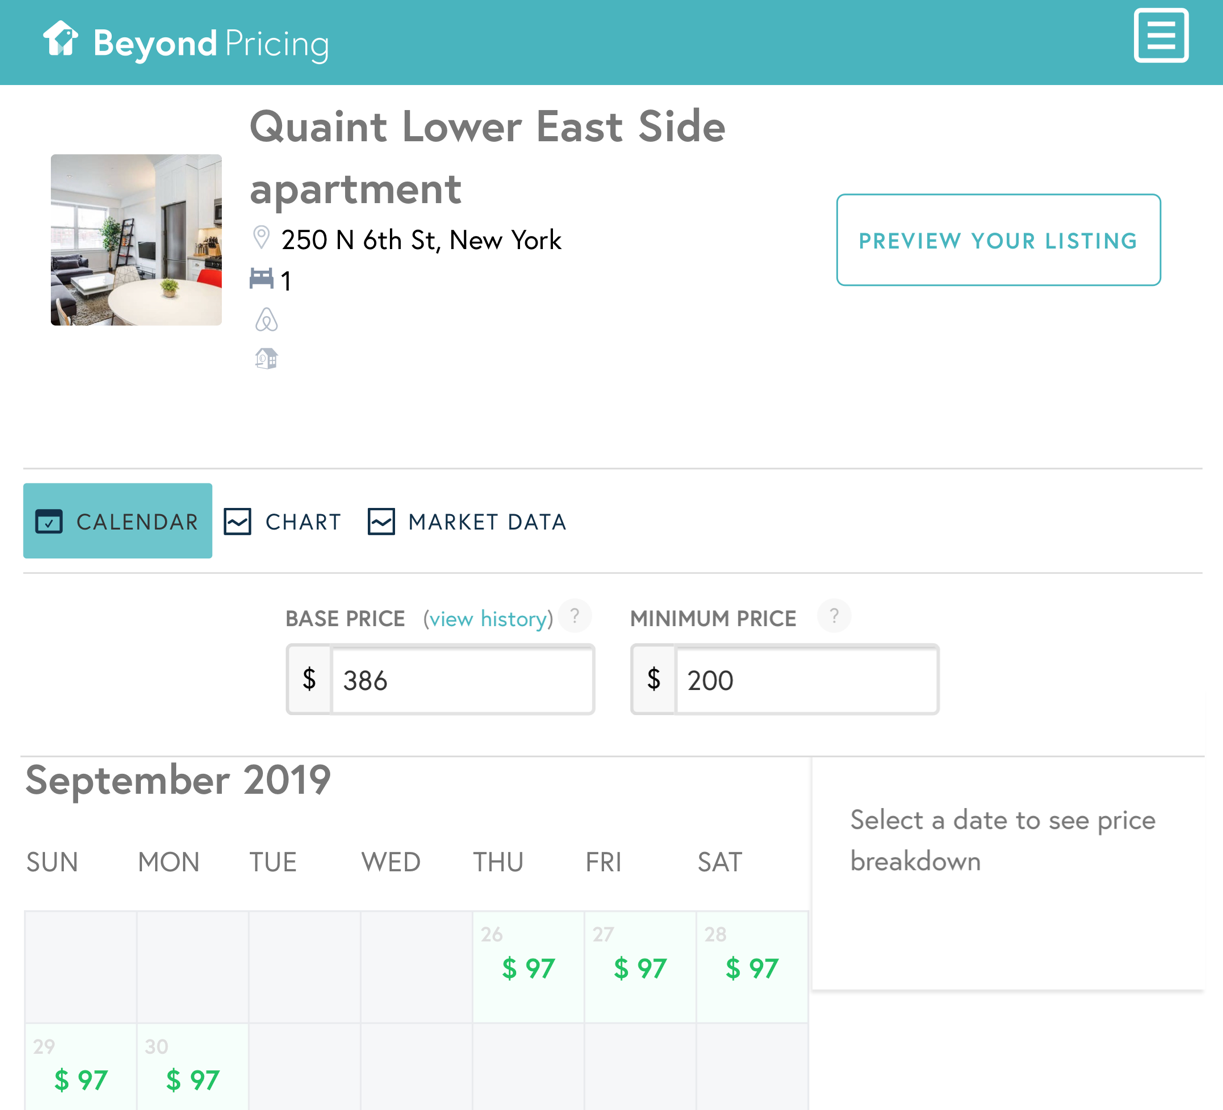This screenshot has width=1223, height=1110.
Task: Click the Airbnb channel icon
Action: point(266,320)
